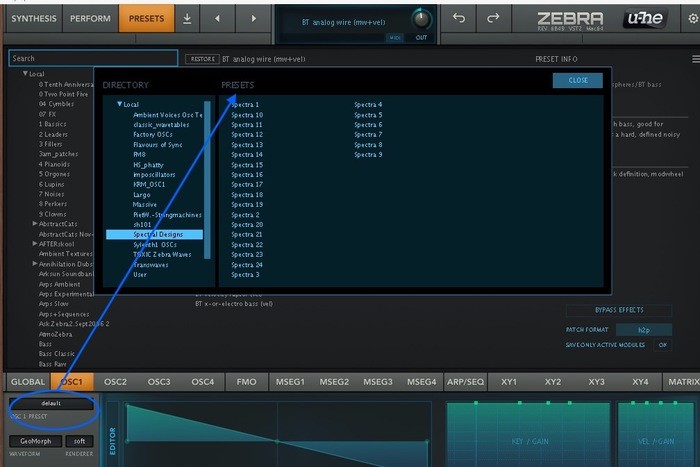700x467 pixels.
Task: Open the OSC2 tab
Action: tap(115, 382)
